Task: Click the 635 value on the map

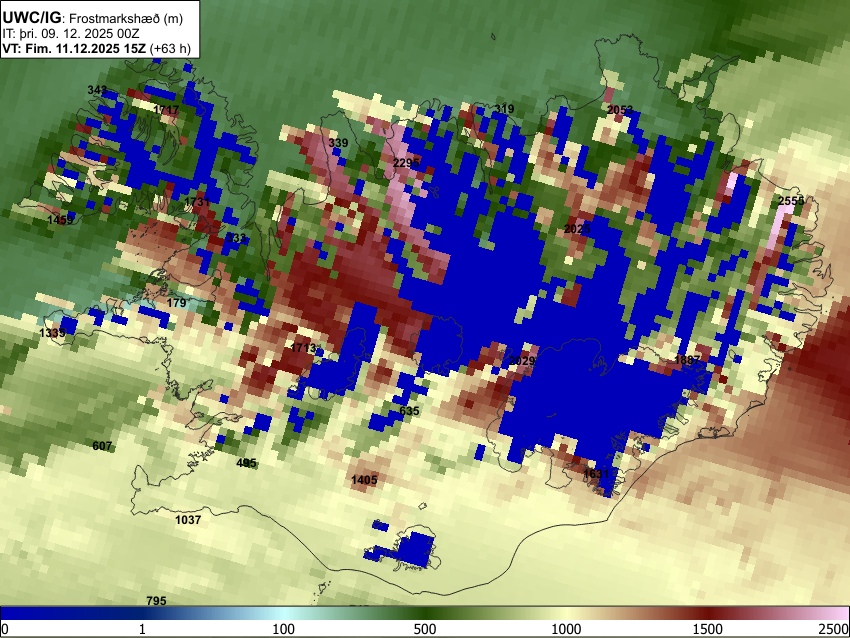Action: pos(409,411)
